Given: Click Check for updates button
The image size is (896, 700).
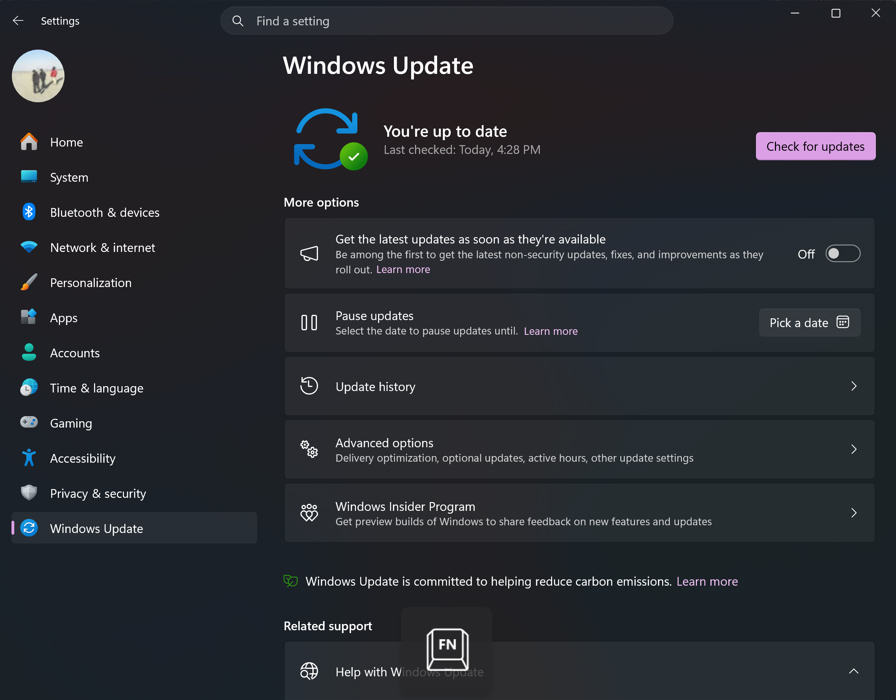Looking at the screenshot, I should coord(815,146).
